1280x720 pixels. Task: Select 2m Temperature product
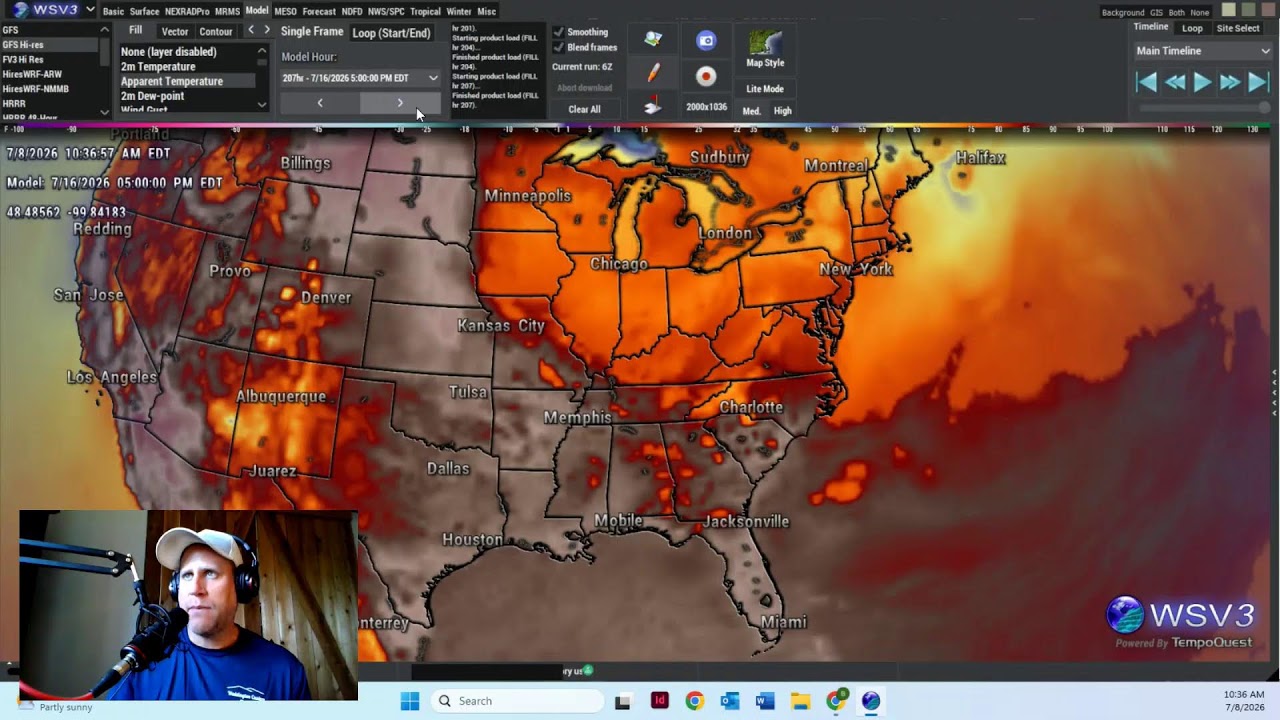(158, 67)
